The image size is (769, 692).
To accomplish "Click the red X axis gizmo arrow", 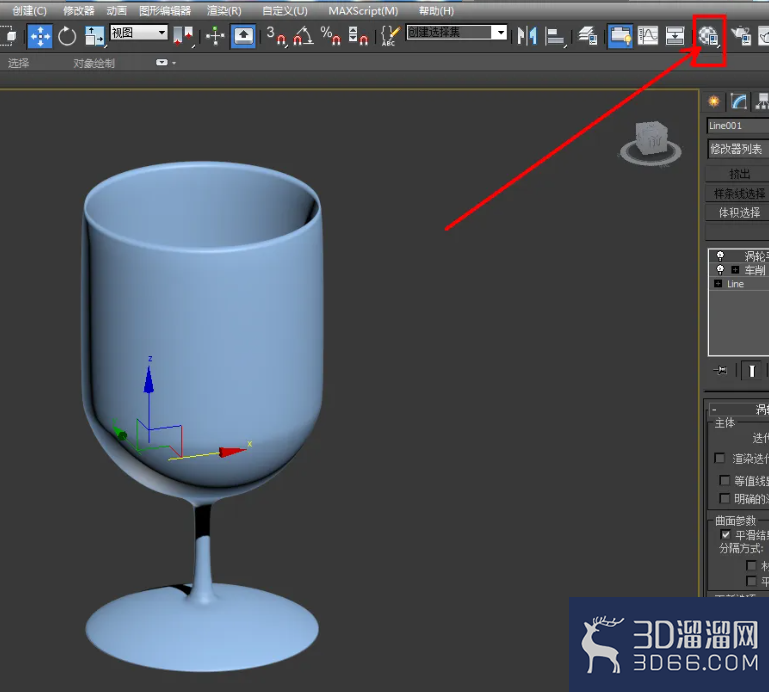I will point(231,452).
